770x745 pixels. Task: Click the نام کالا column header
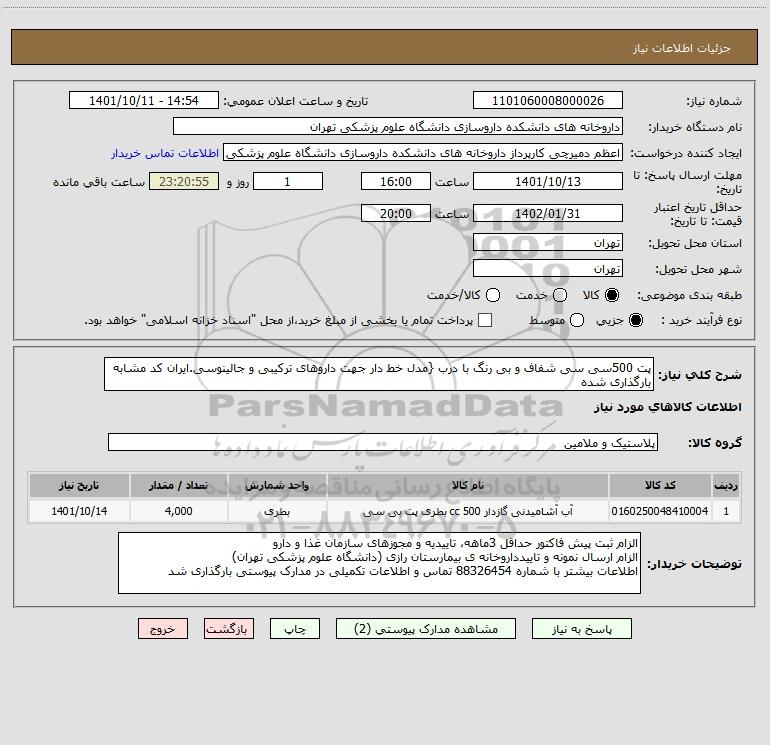[468, 485]
